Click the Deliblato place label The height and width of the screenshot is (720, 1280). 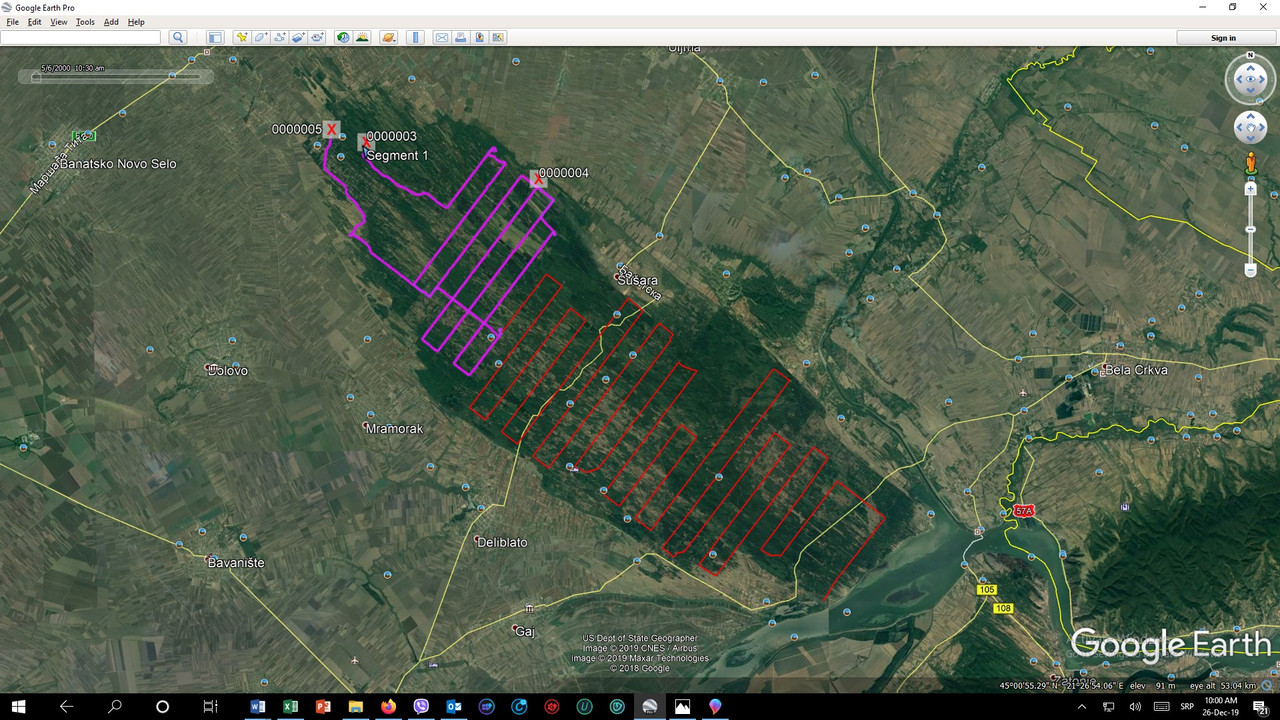click(x=502, y=542)
